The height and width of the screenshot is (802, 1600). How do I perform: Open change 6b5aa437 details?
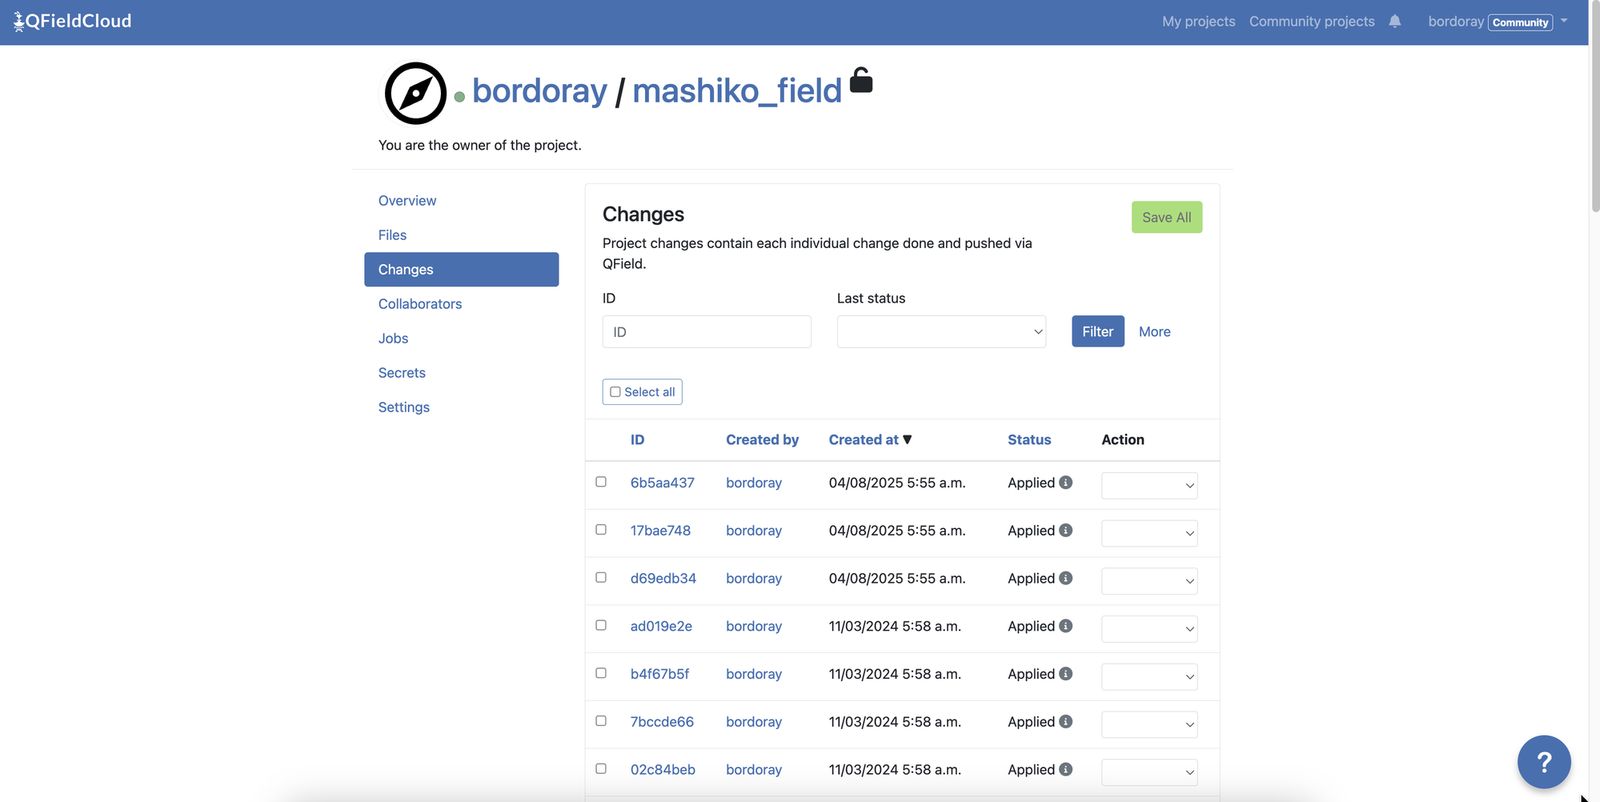pos(662,483)
